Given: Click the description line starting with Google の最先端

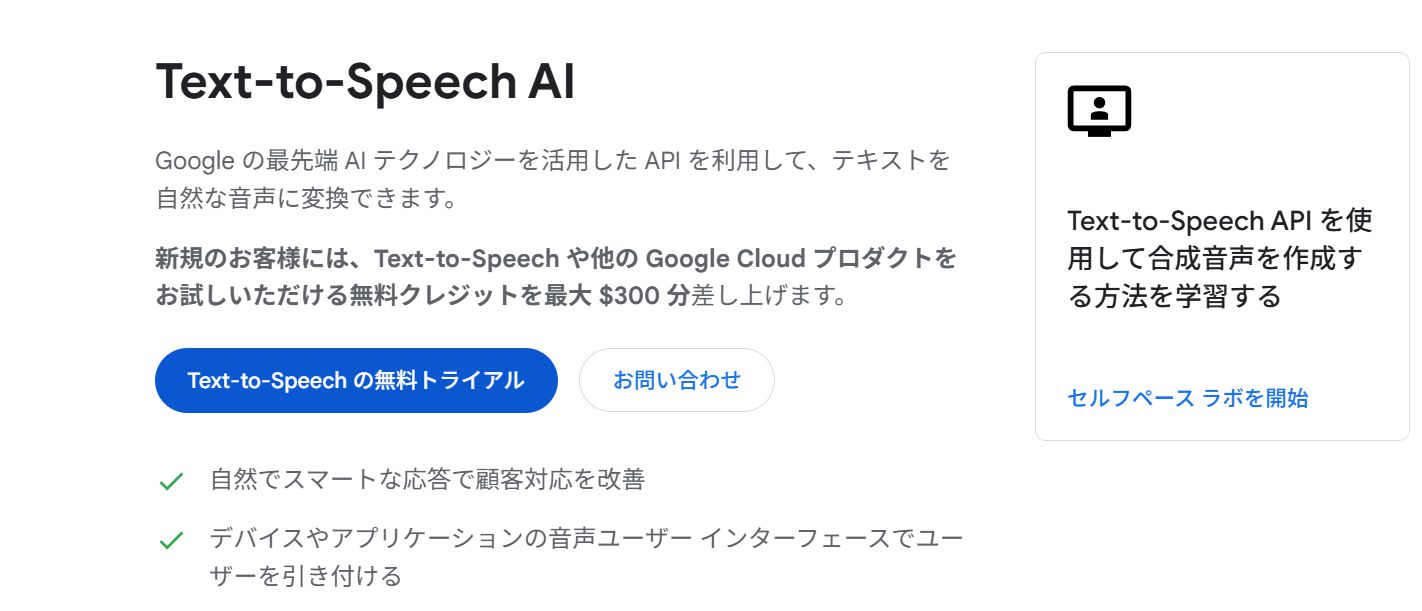Looking at the screenshot, I should 552,160.
